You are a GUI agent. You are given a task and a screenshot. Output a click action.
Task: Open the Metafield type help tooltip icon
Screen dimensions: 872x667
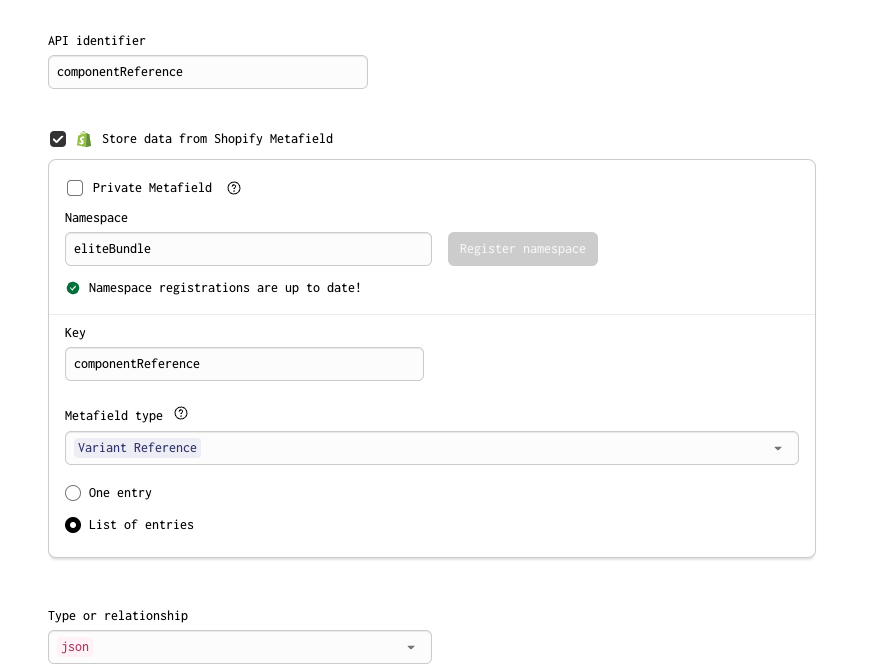181,414
